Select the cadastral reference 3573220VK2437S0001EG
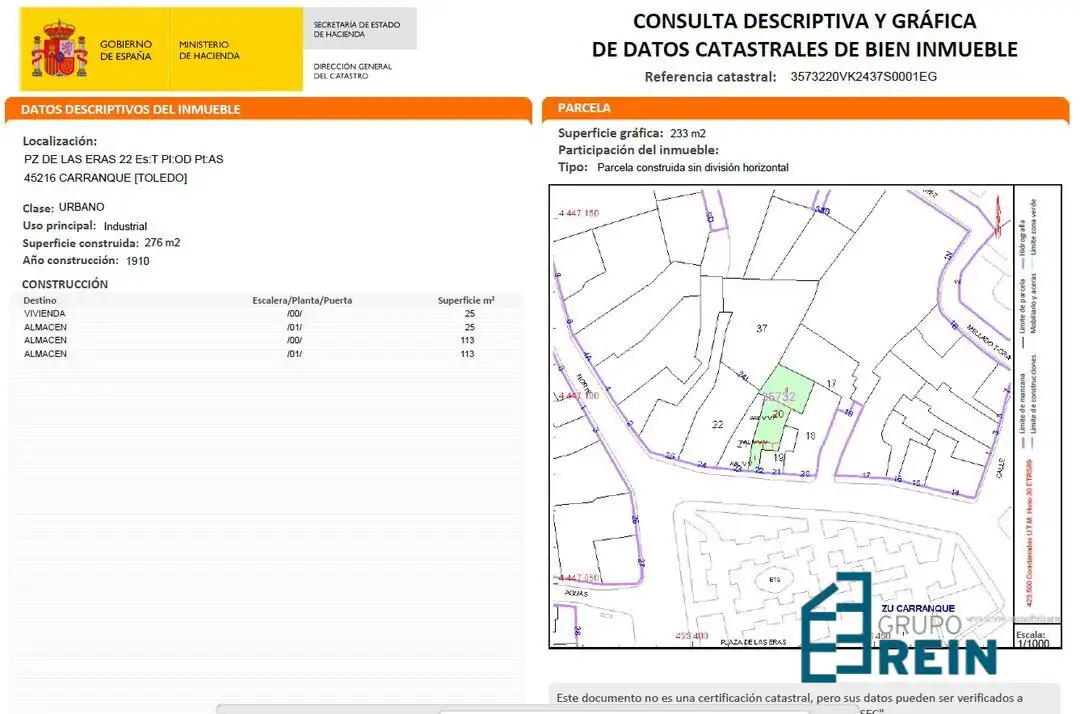Image resolution: width=1080 pixels, height=714 pixels. 864,76
